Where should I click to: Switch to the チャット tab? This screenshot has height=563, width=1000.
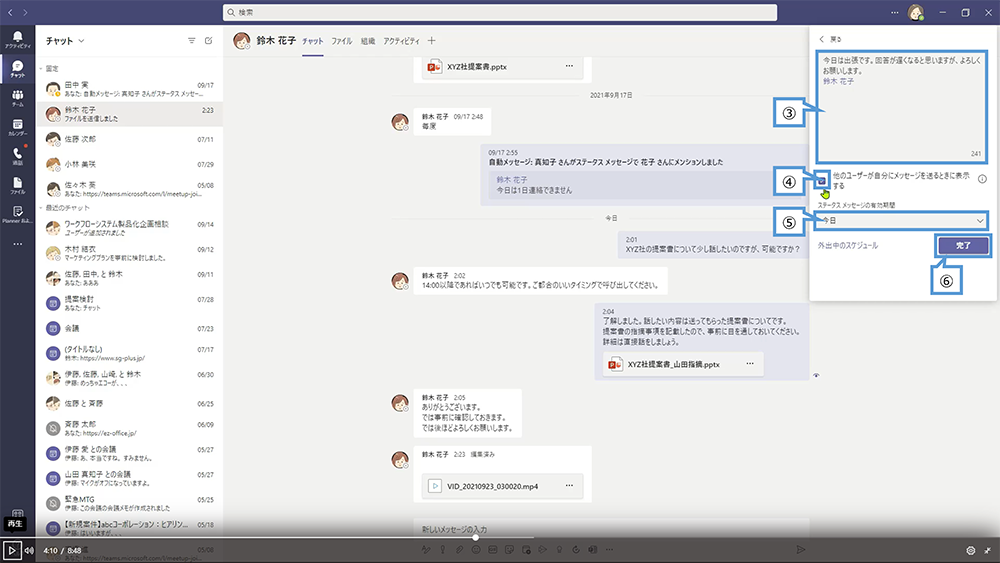(x=312, y=41)
